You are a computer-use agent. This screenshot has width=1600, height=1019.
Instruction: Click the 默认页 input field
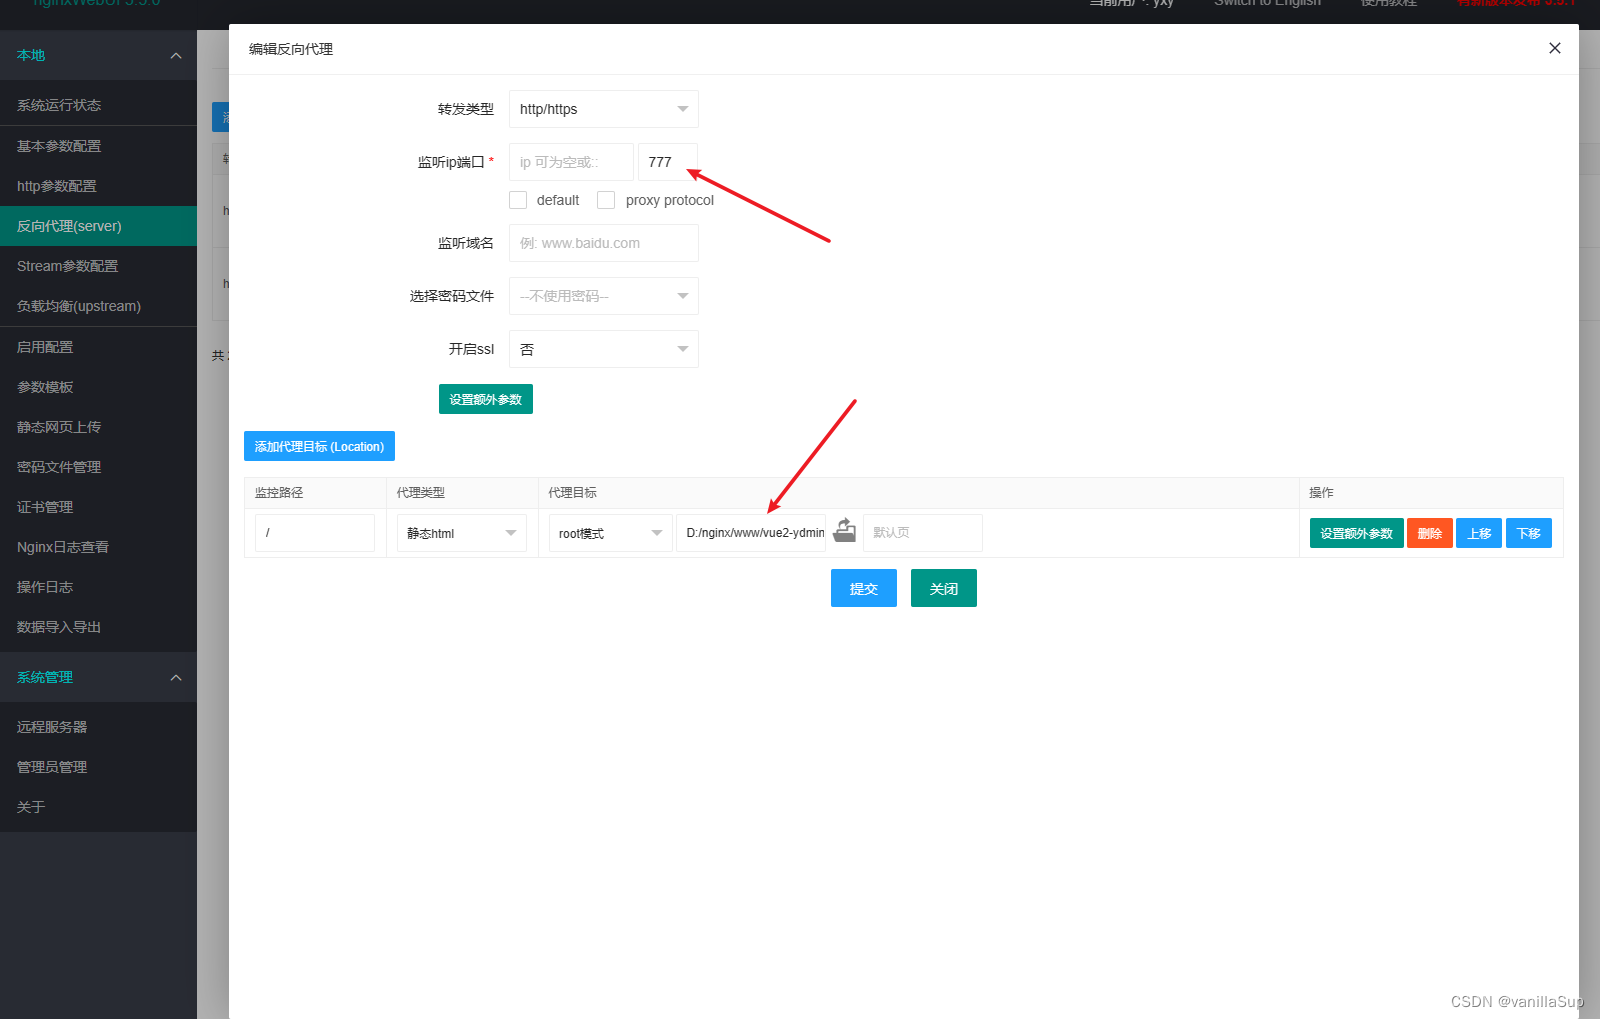(x=923, y=533)
